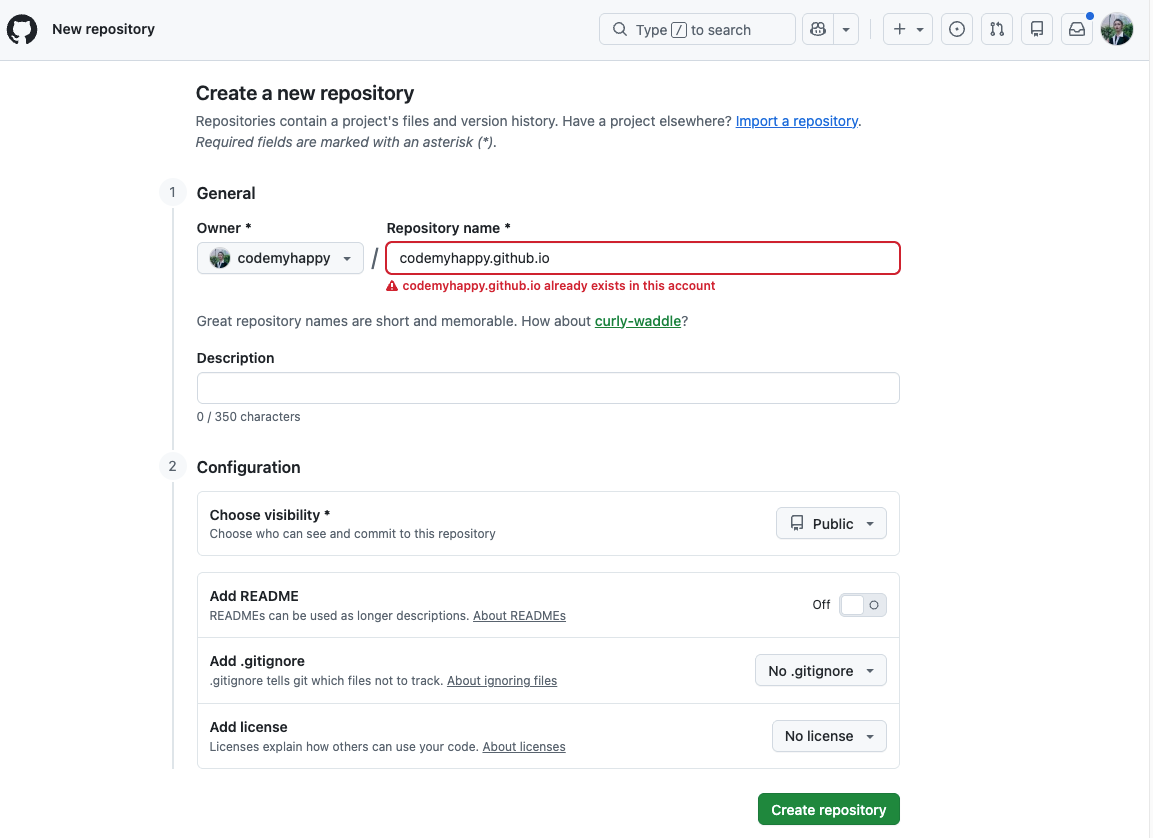Viewport: 1153px width, 838px height.
Task: Expand the Copilot dropdown arrow
Action: point(846,29)
